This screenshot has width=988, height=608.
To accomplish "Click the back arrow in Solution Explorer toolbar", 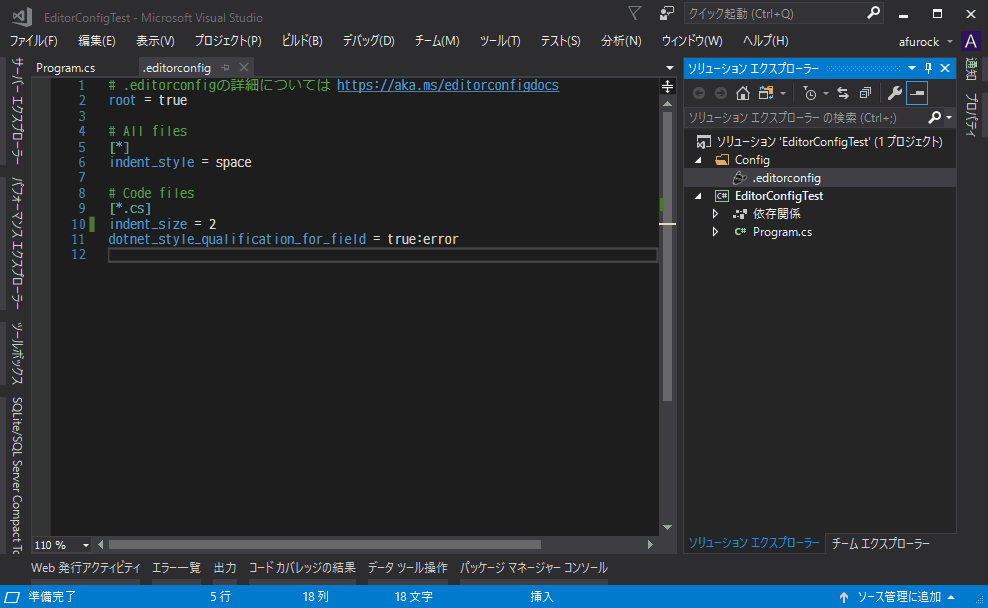I will pyautogui.click(x=699, y=93).
